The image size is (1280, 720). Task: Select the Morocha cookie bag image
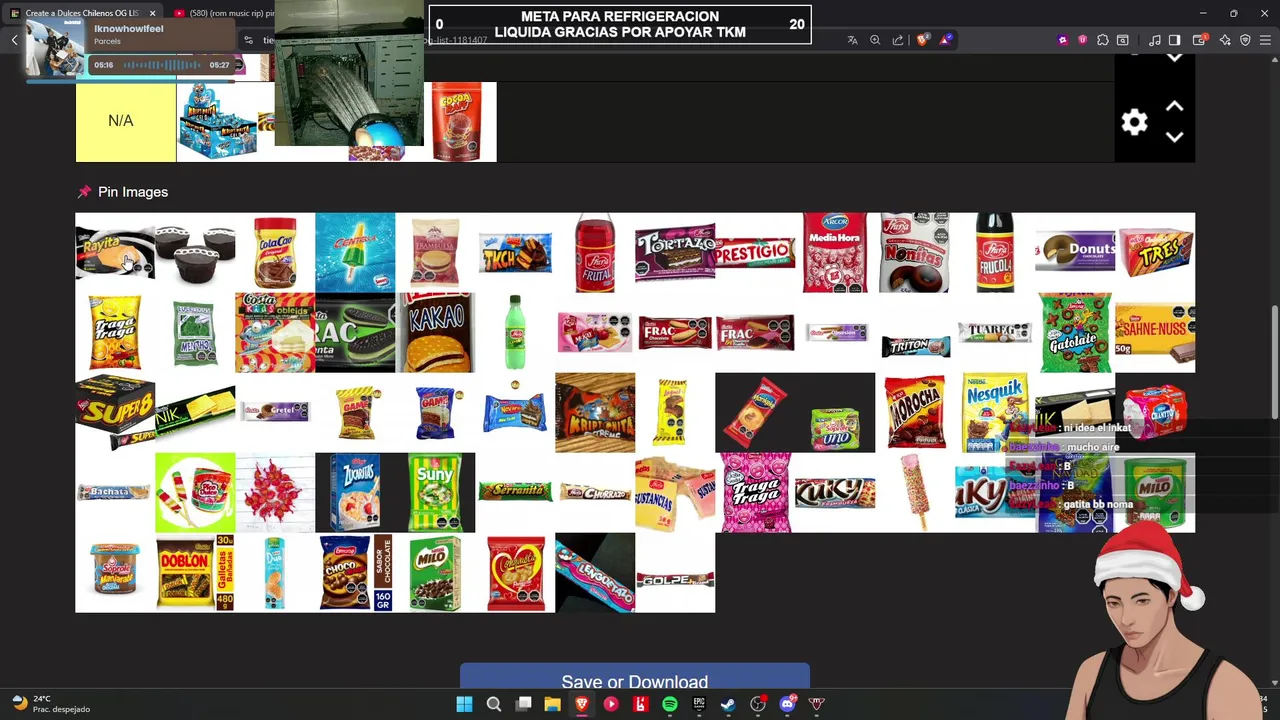click(915, 412)
